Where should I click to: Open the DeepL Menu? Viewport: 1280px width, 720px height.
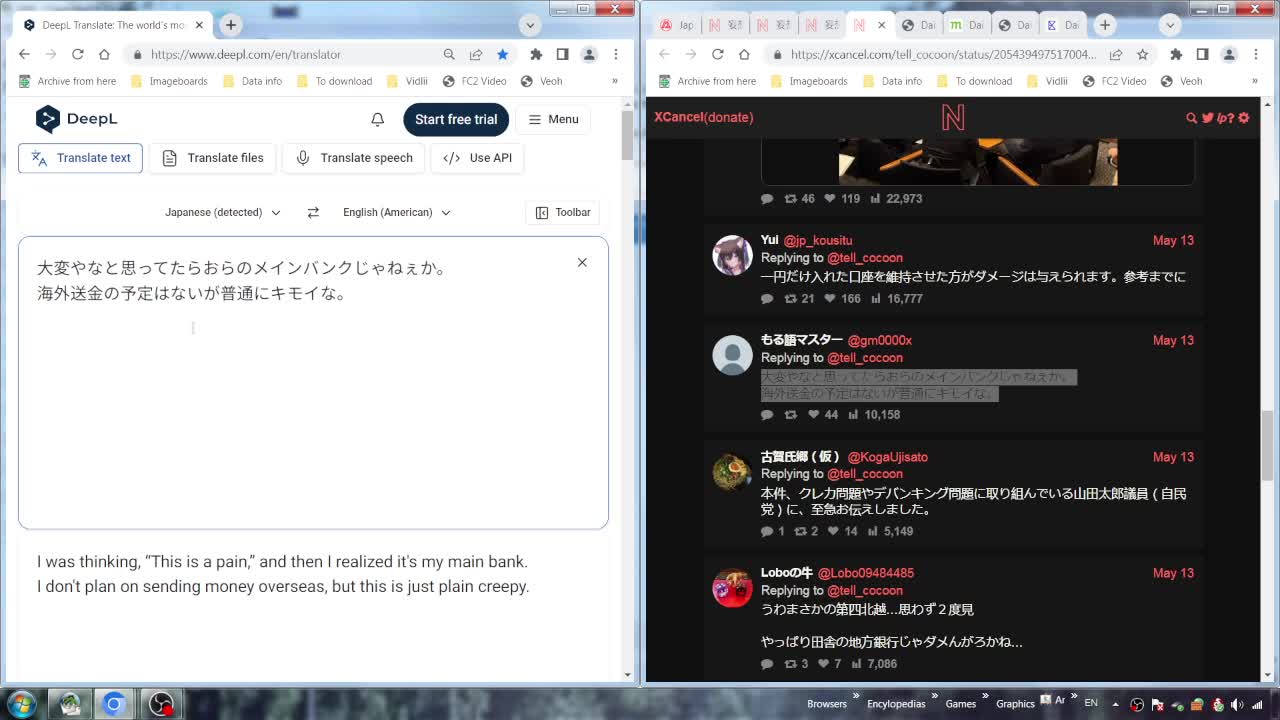pos(553,119)
